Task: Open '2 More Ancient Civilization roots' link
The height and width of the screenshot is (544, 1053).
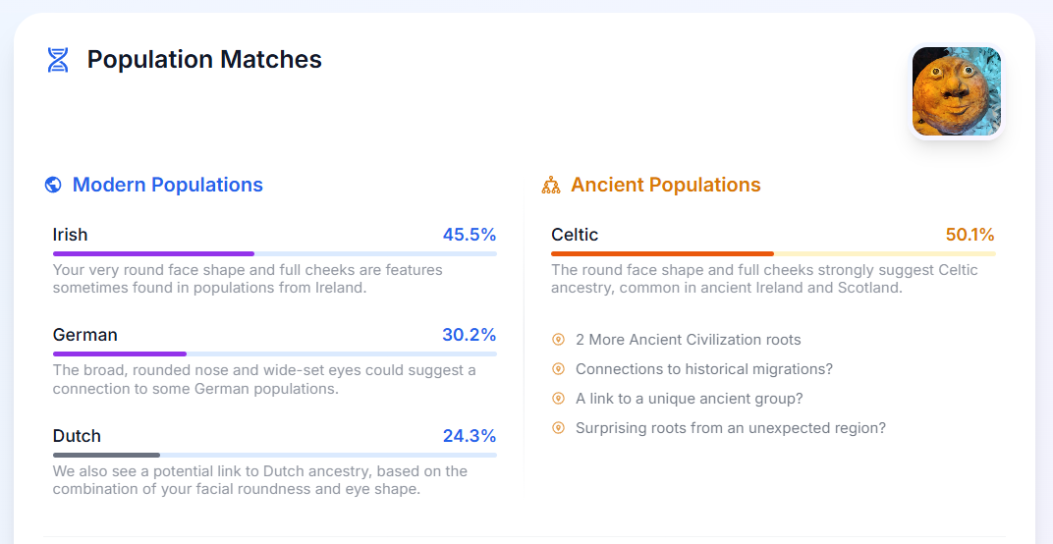Action: pos(688,340)
